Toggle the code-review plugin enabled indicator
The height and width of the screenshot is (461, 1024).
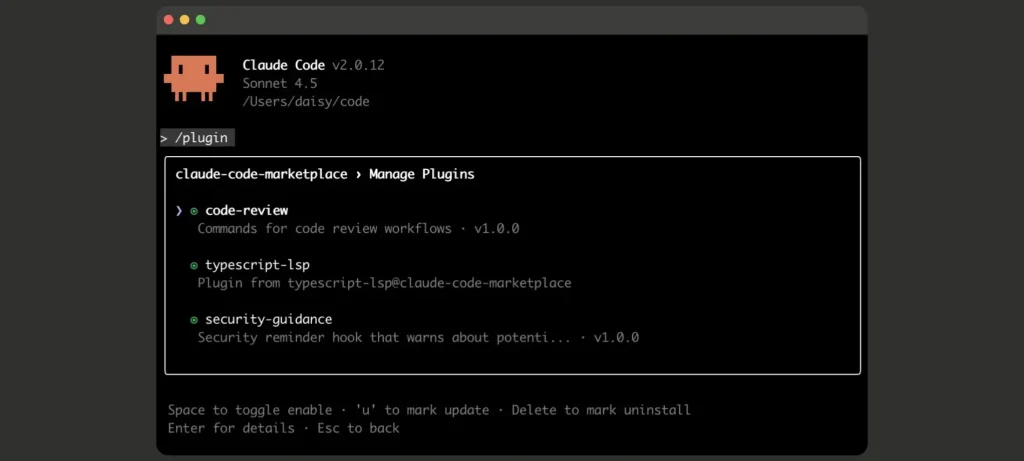(194, 211)
